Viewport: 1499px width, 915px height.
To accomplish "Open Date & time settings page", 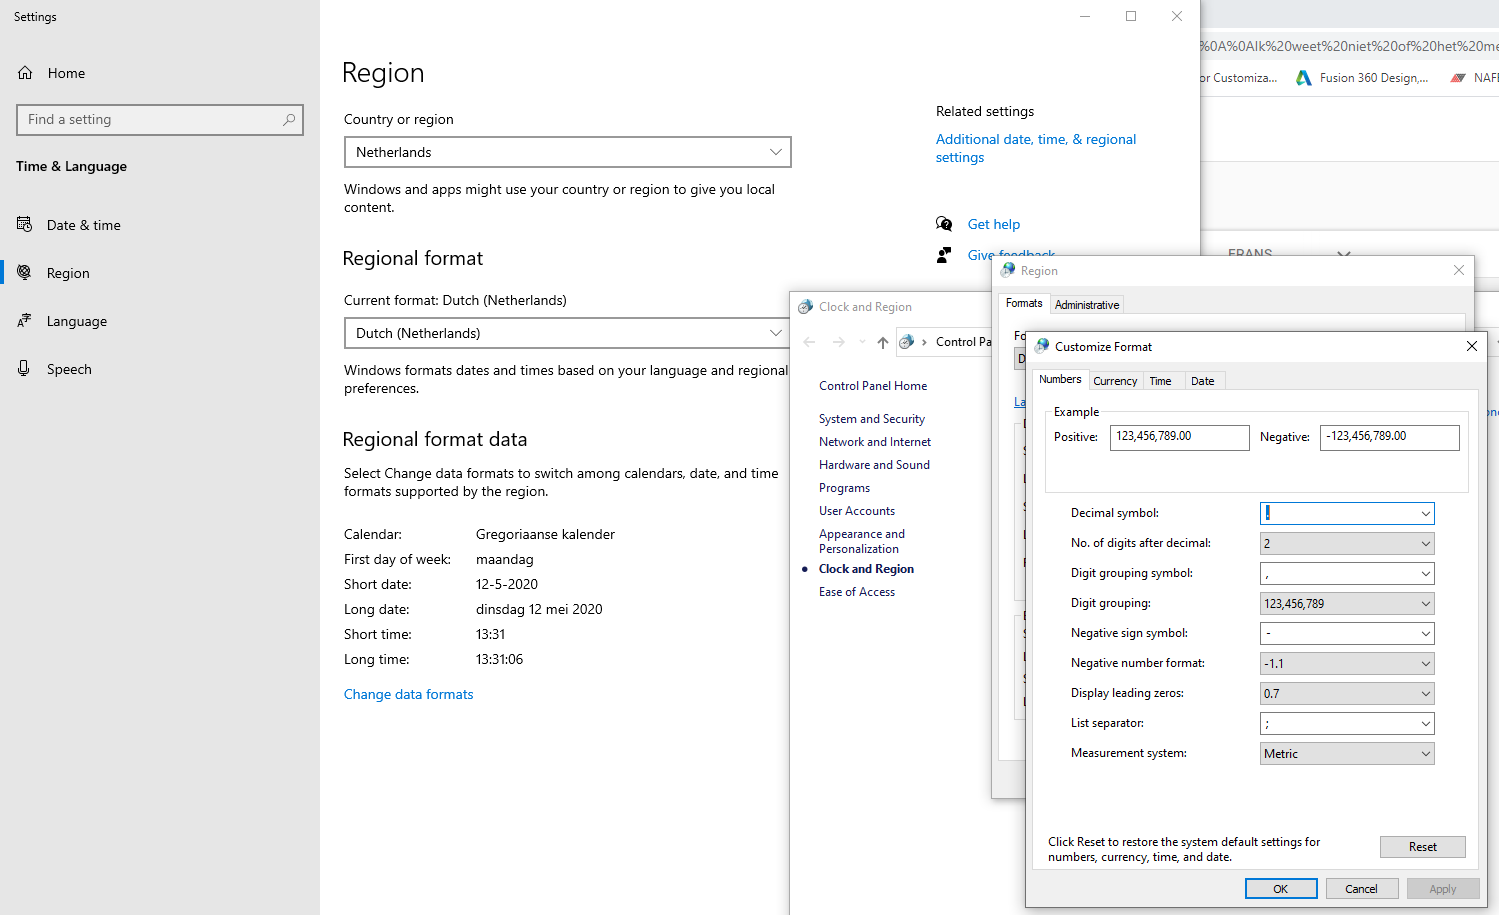I will (83, 225).
